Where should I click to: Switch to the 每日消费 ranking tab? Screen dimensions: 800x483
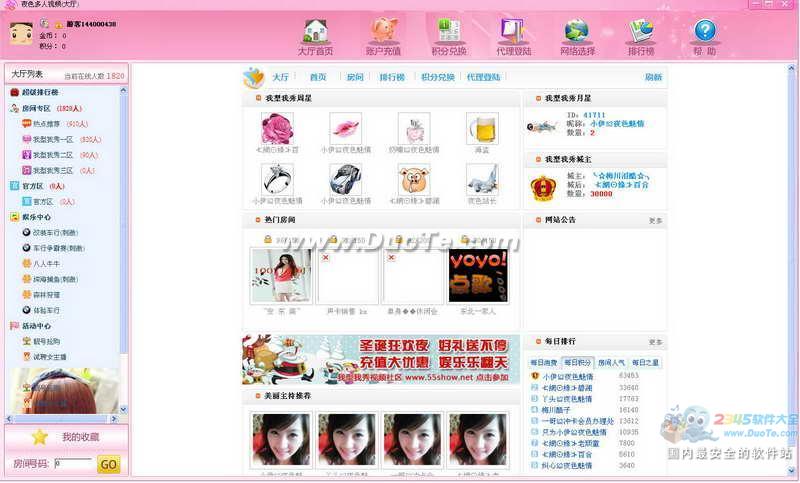[544, 362]
